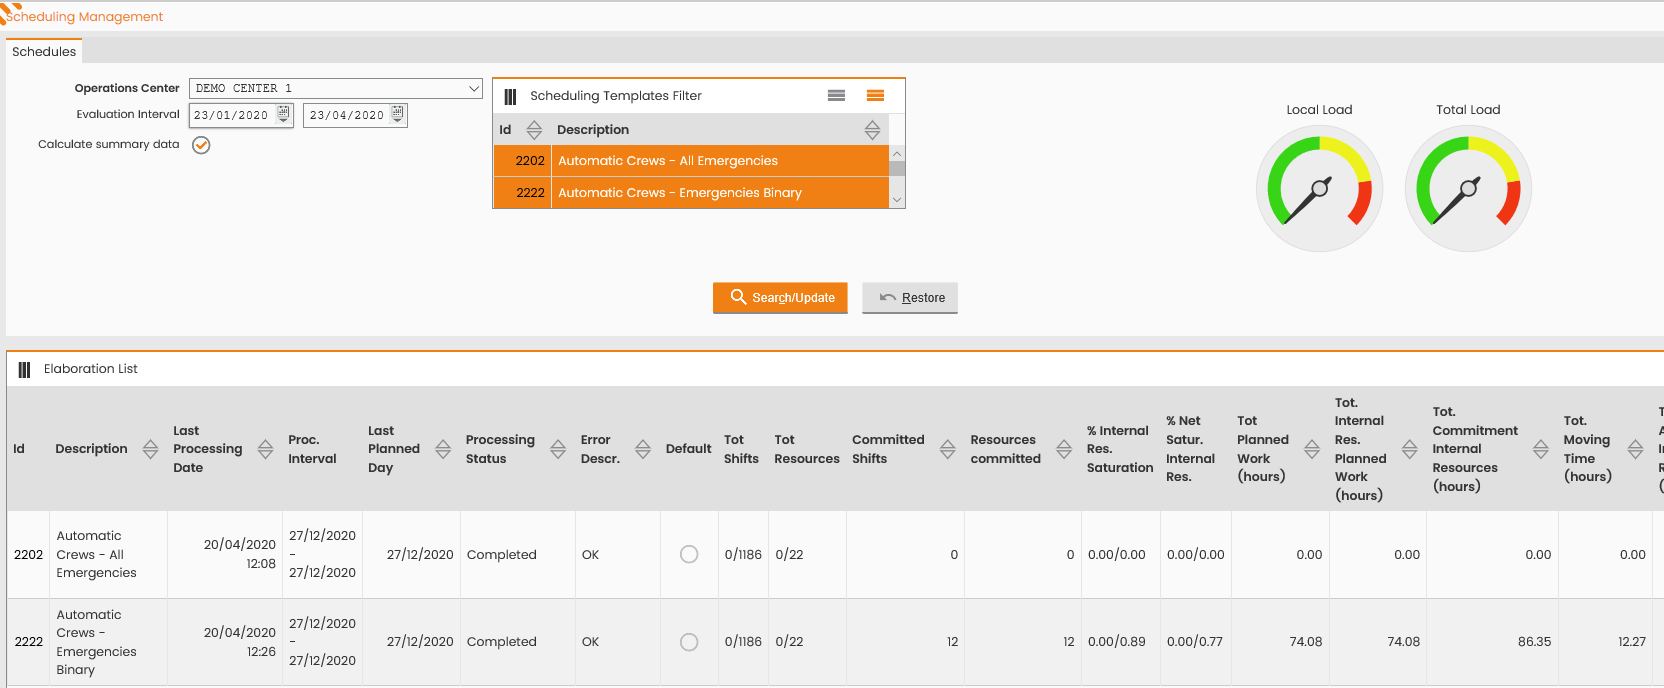Sort by Tot. Commitment Internal Resources
1664x688 pixels.
point(1541,449)
